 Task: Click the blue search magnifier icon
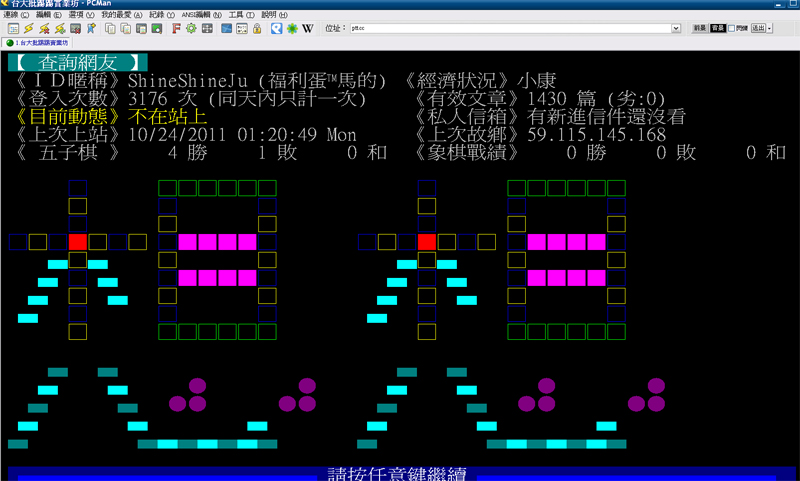point(277,29)
